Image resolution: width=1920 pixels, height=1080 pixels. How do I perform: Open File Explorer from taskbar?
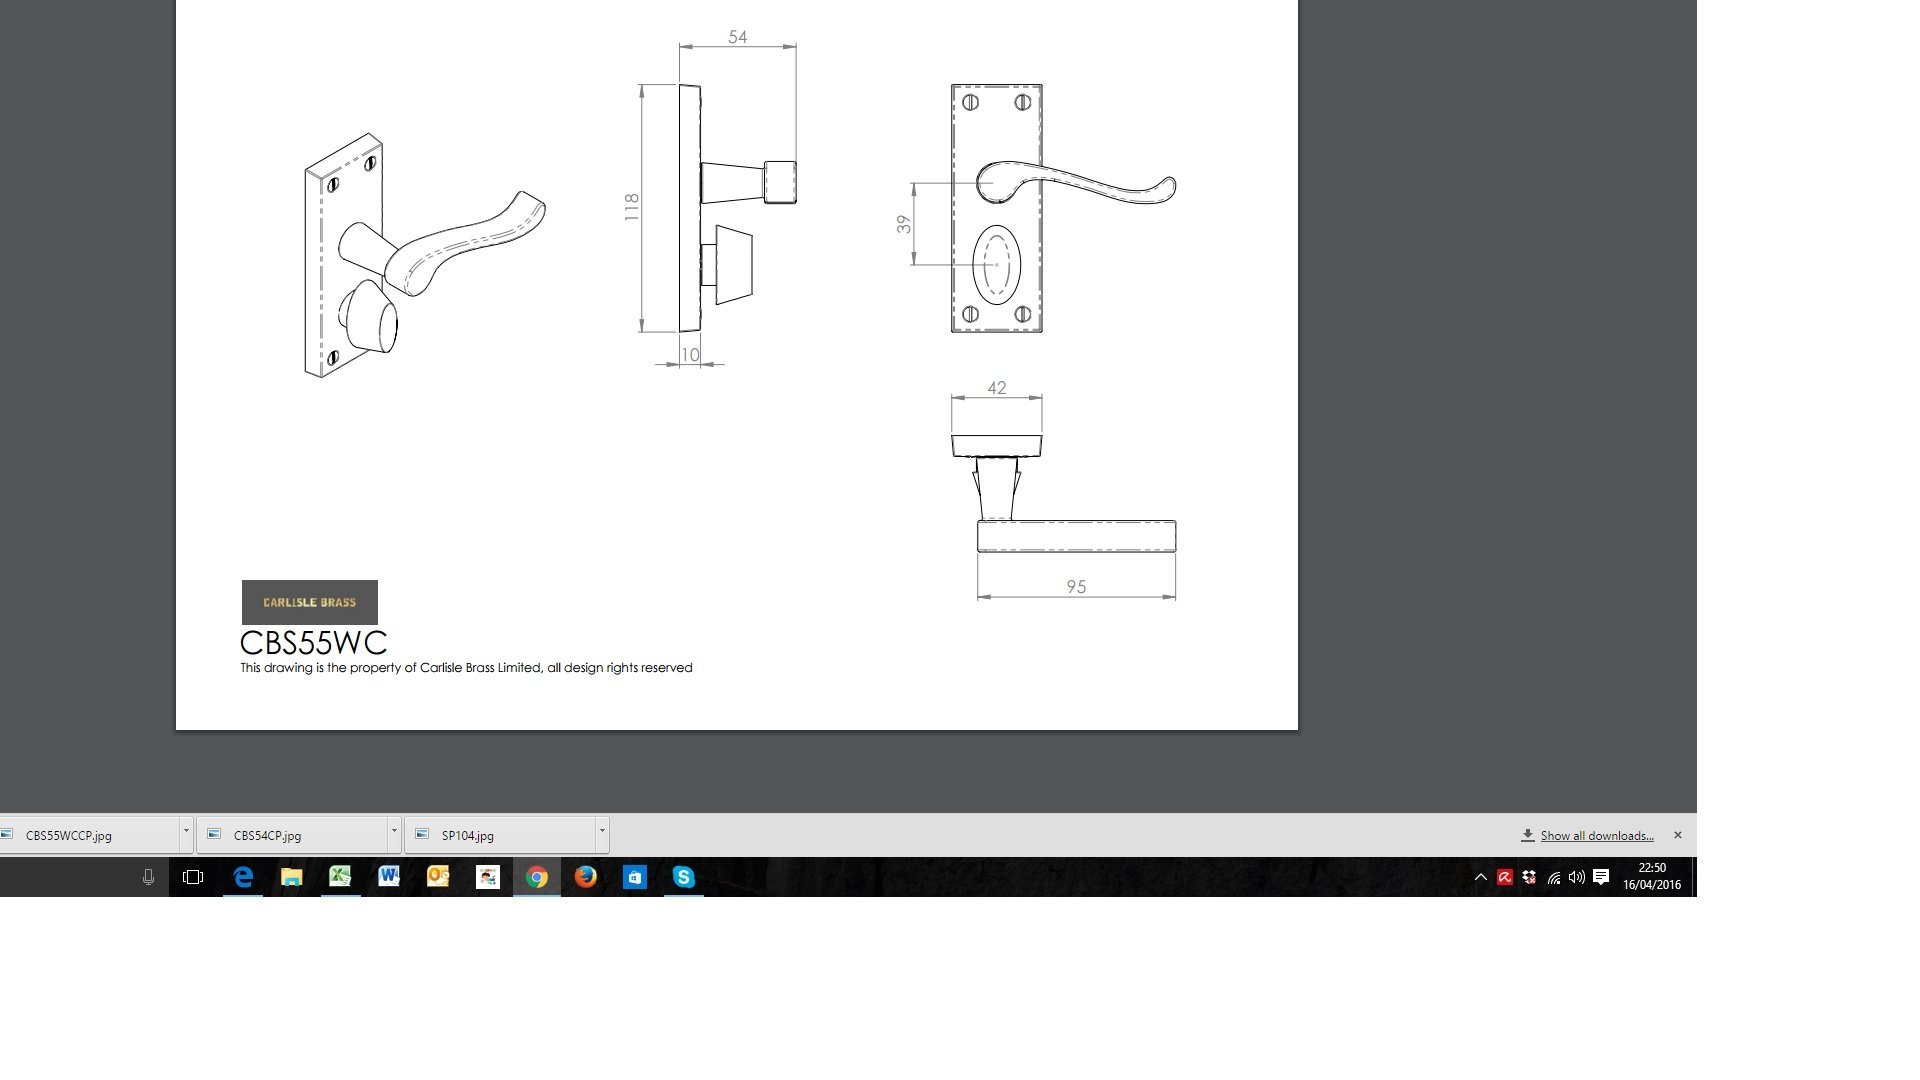click(x=291, y=877)
